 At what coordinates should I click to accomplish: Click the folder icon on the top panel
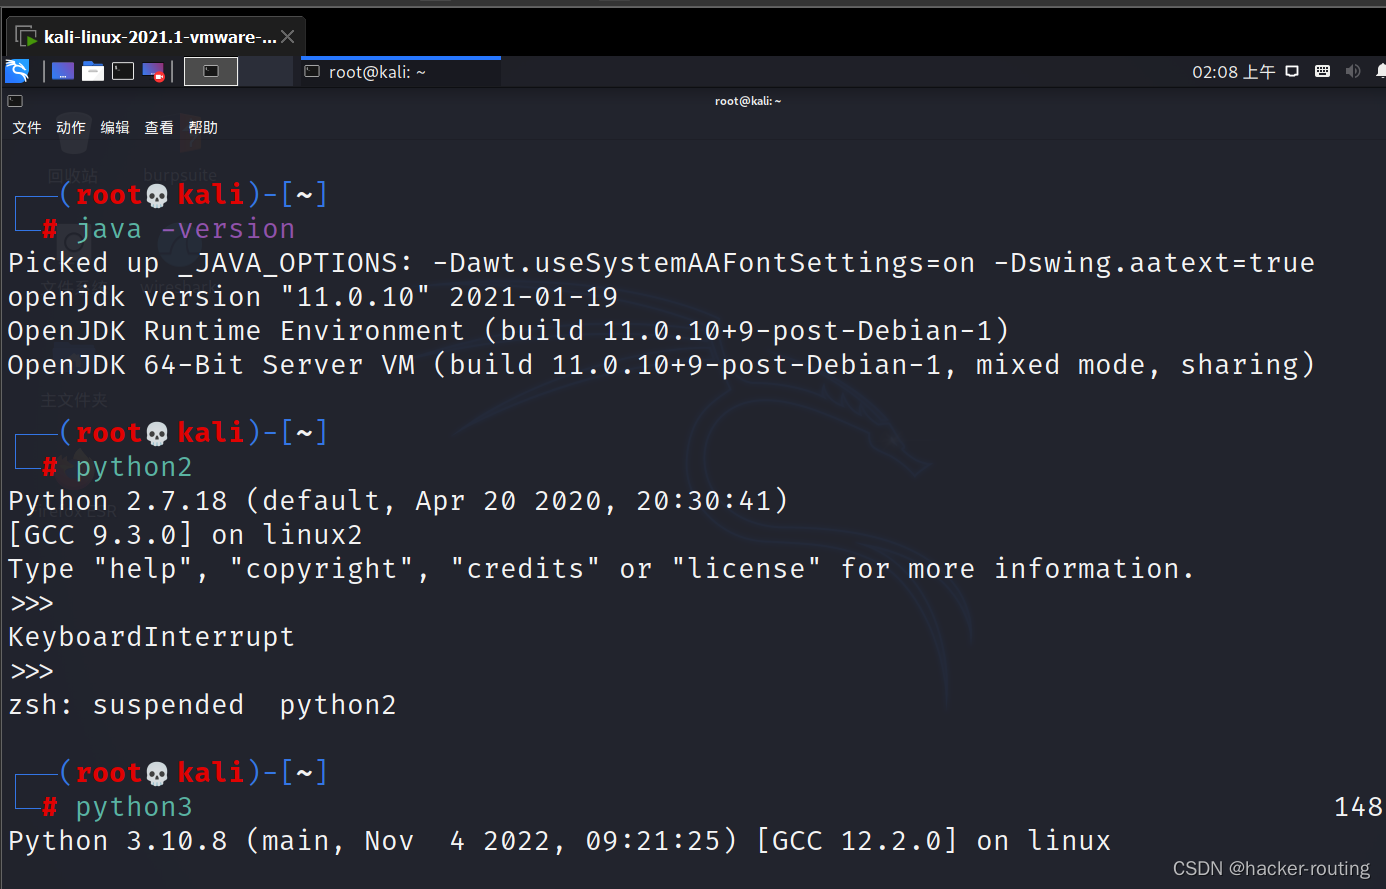pos(93,70)
